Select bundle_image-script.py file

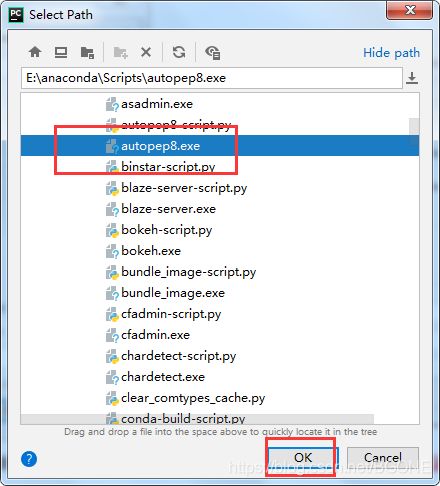(x=188, y=272)
